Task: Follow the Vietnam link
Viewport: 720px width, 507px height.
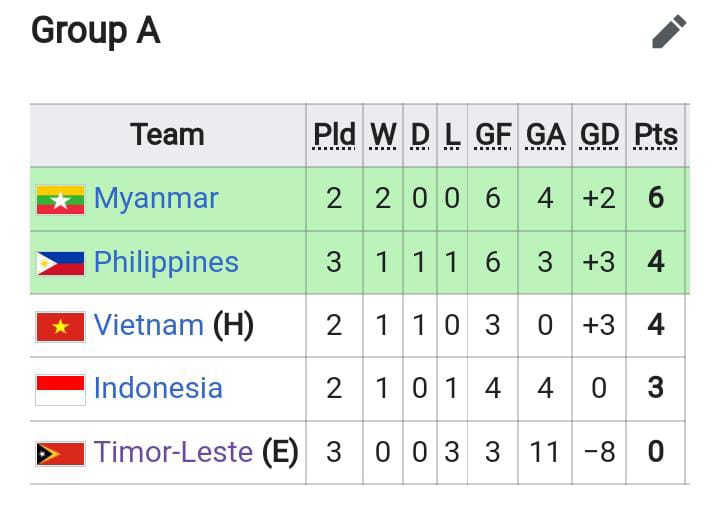Action: pos(148,325)
